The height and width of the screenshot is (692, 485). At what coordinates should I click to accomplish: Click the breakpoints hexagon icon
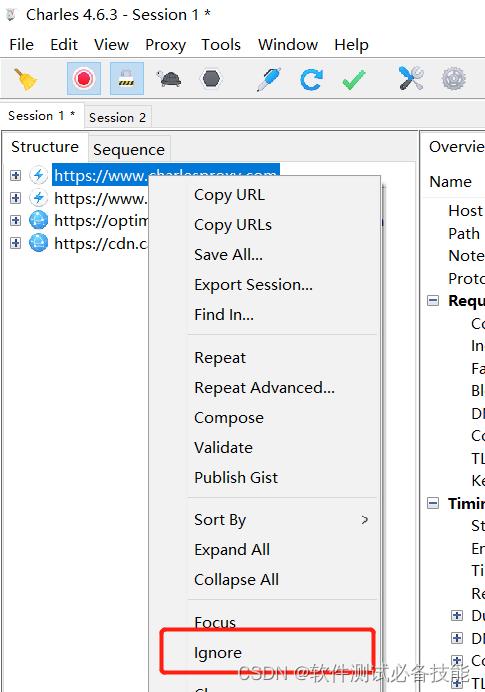point(211,79)
